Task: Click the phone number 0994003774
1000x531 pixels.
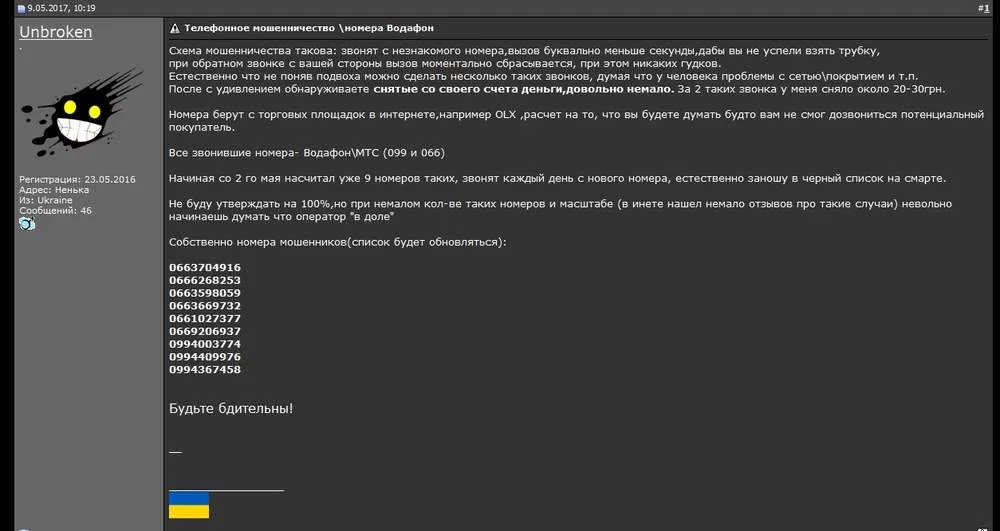Action: pos(205,344)
